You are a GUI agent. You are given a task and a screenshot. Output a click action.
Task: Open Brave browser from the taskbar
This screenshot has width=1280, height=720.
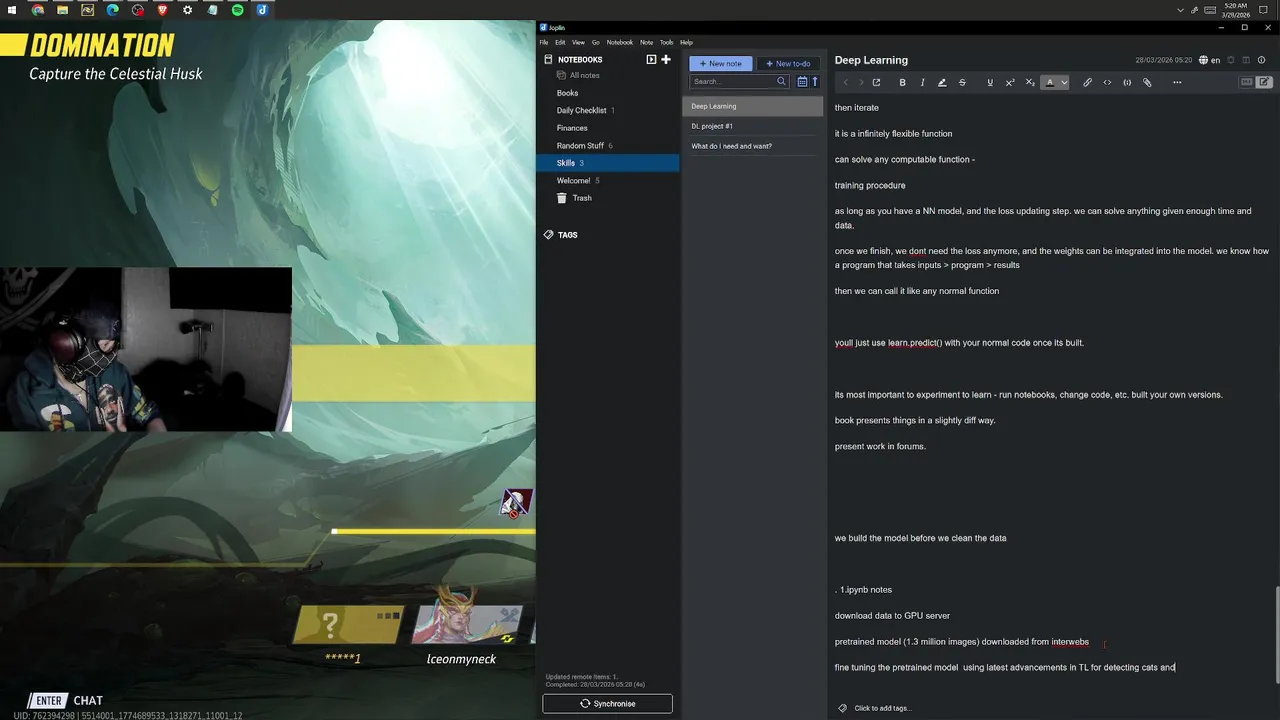pos(162,10)
